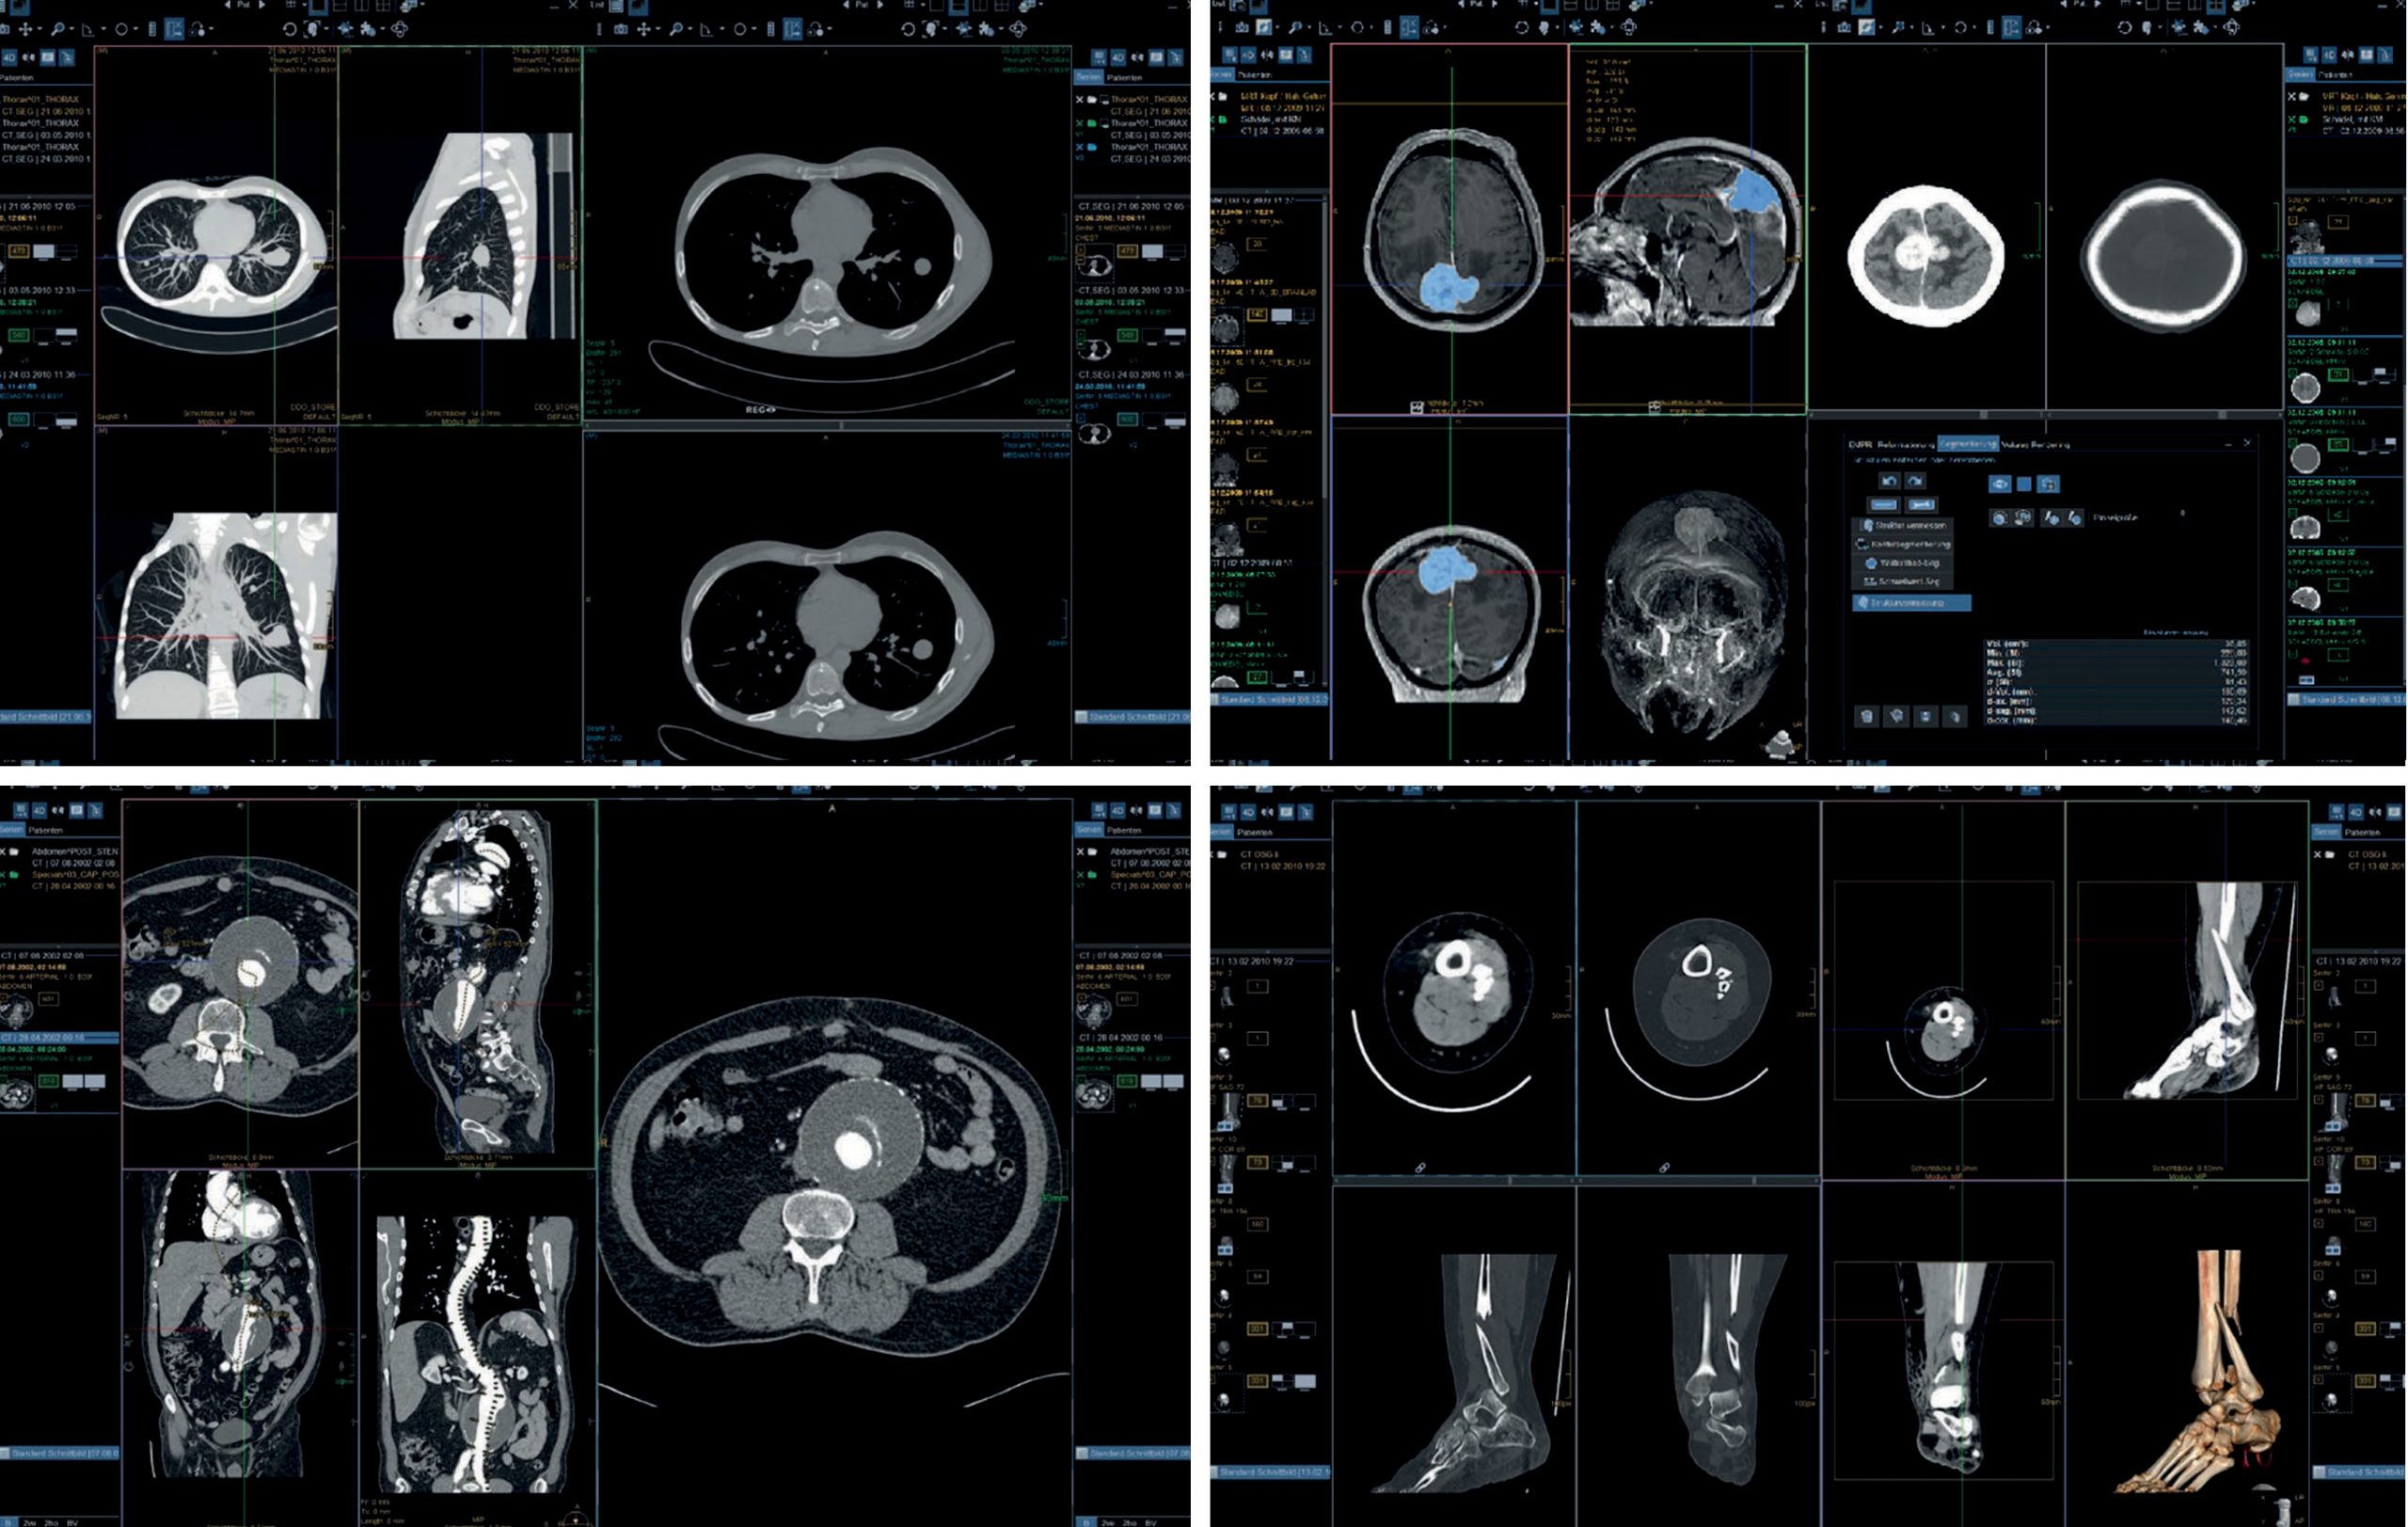Open the pan dropdown arrow in brain window's left toolbar
2408x1527 pixels.
(1278, 27)
